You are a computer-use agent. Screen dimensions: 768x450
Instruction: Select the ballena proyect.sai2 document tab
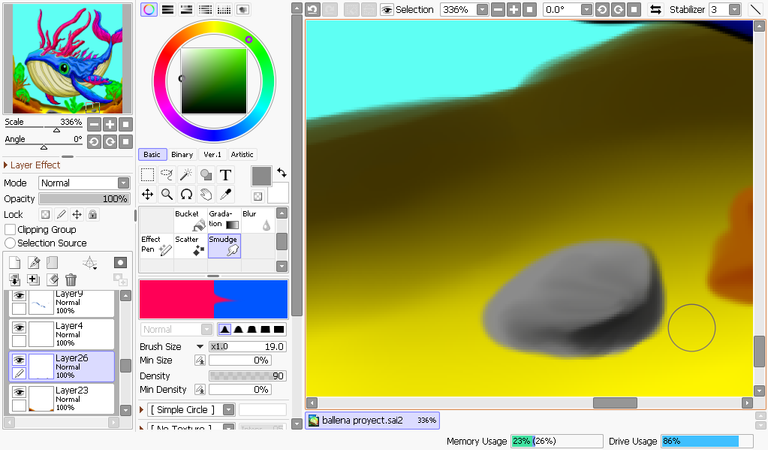coord(372,421)
